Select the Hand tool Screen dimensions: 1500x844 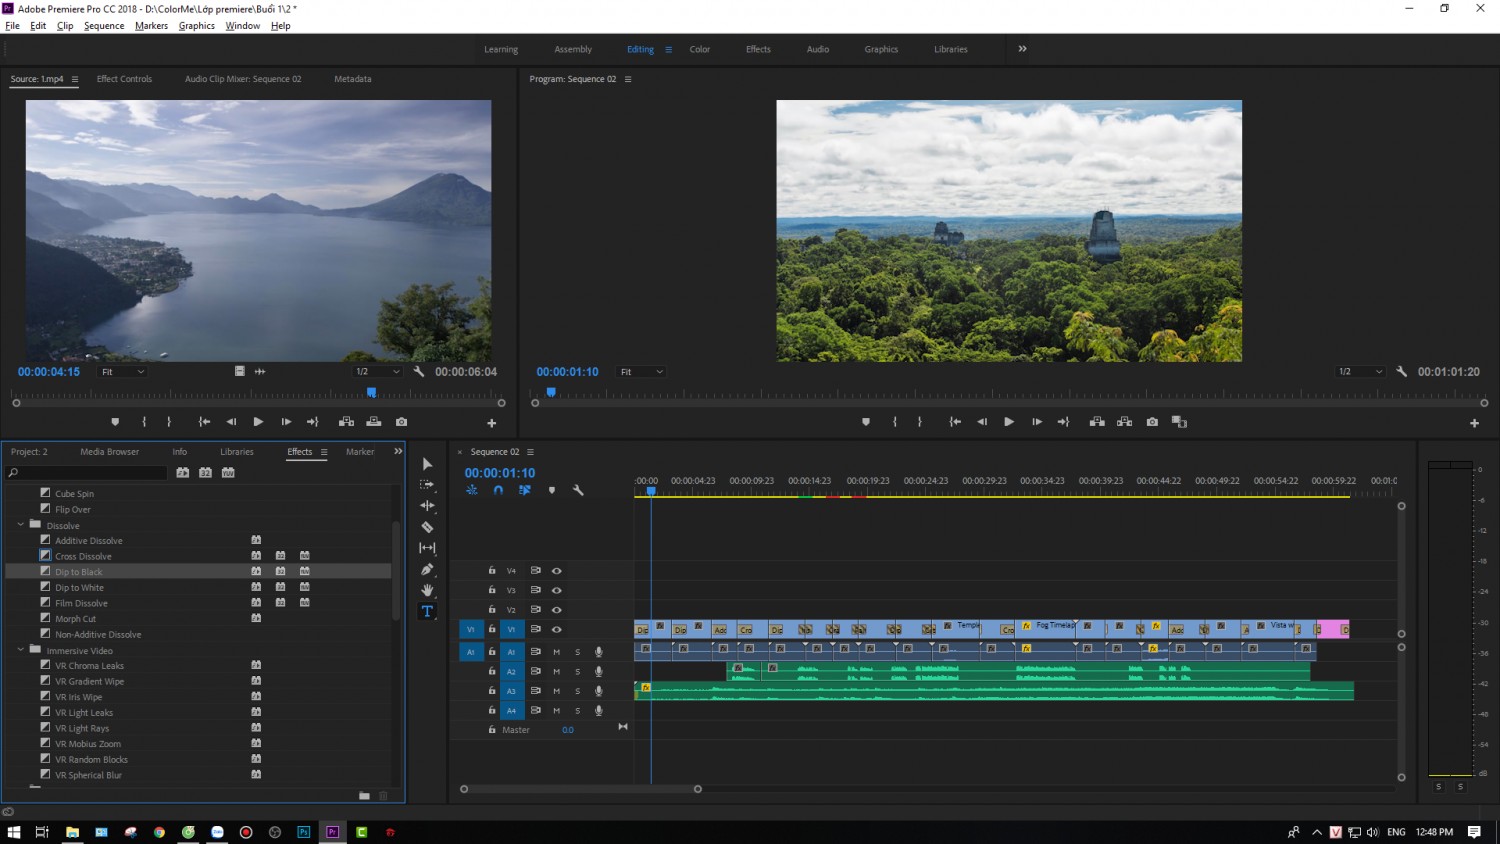click(x=427, y=590)
